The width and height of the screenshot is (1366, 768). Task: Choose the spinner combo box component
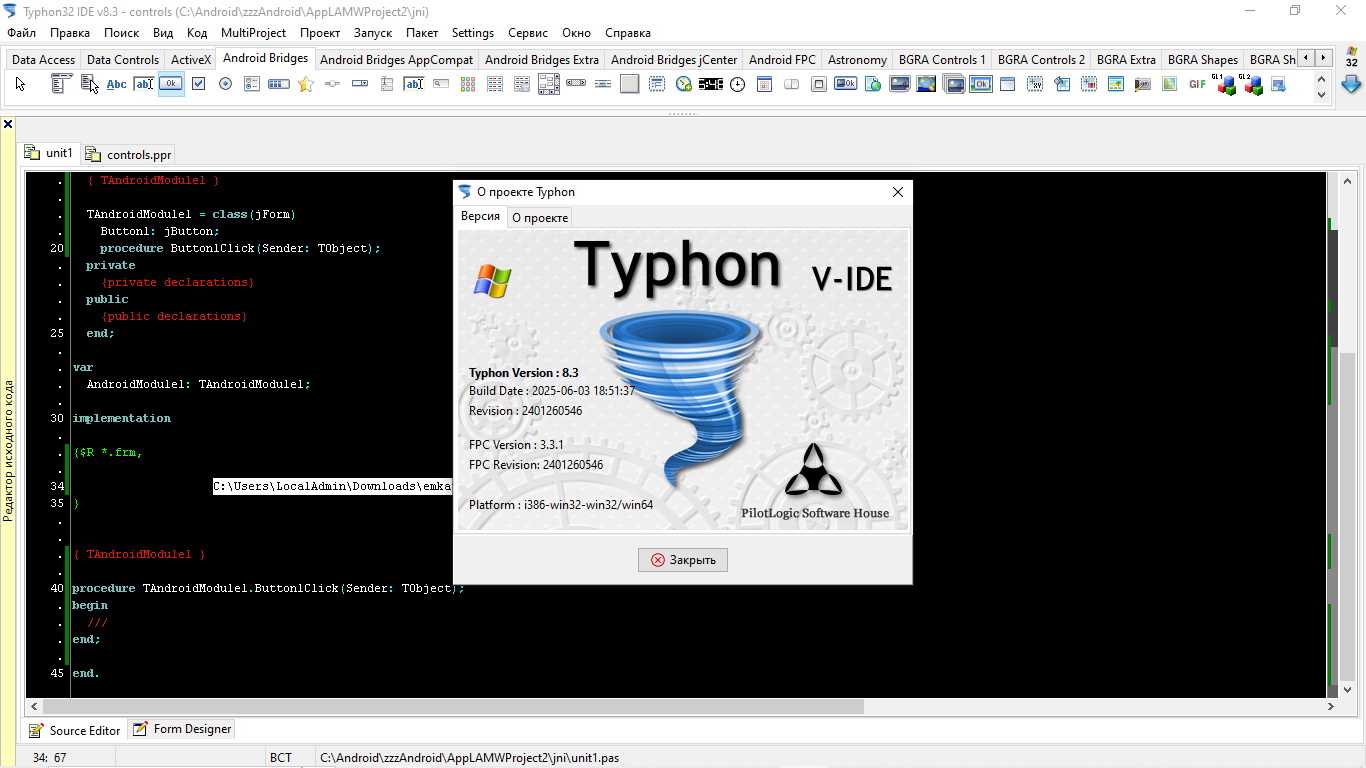point(360,84)
